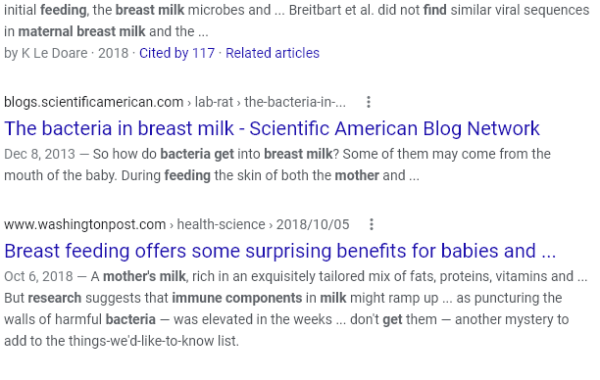This screenshot has height=380, width=600.
Task: Click the 'Dec 8, 2013' date text
Action: click(40, 154)
